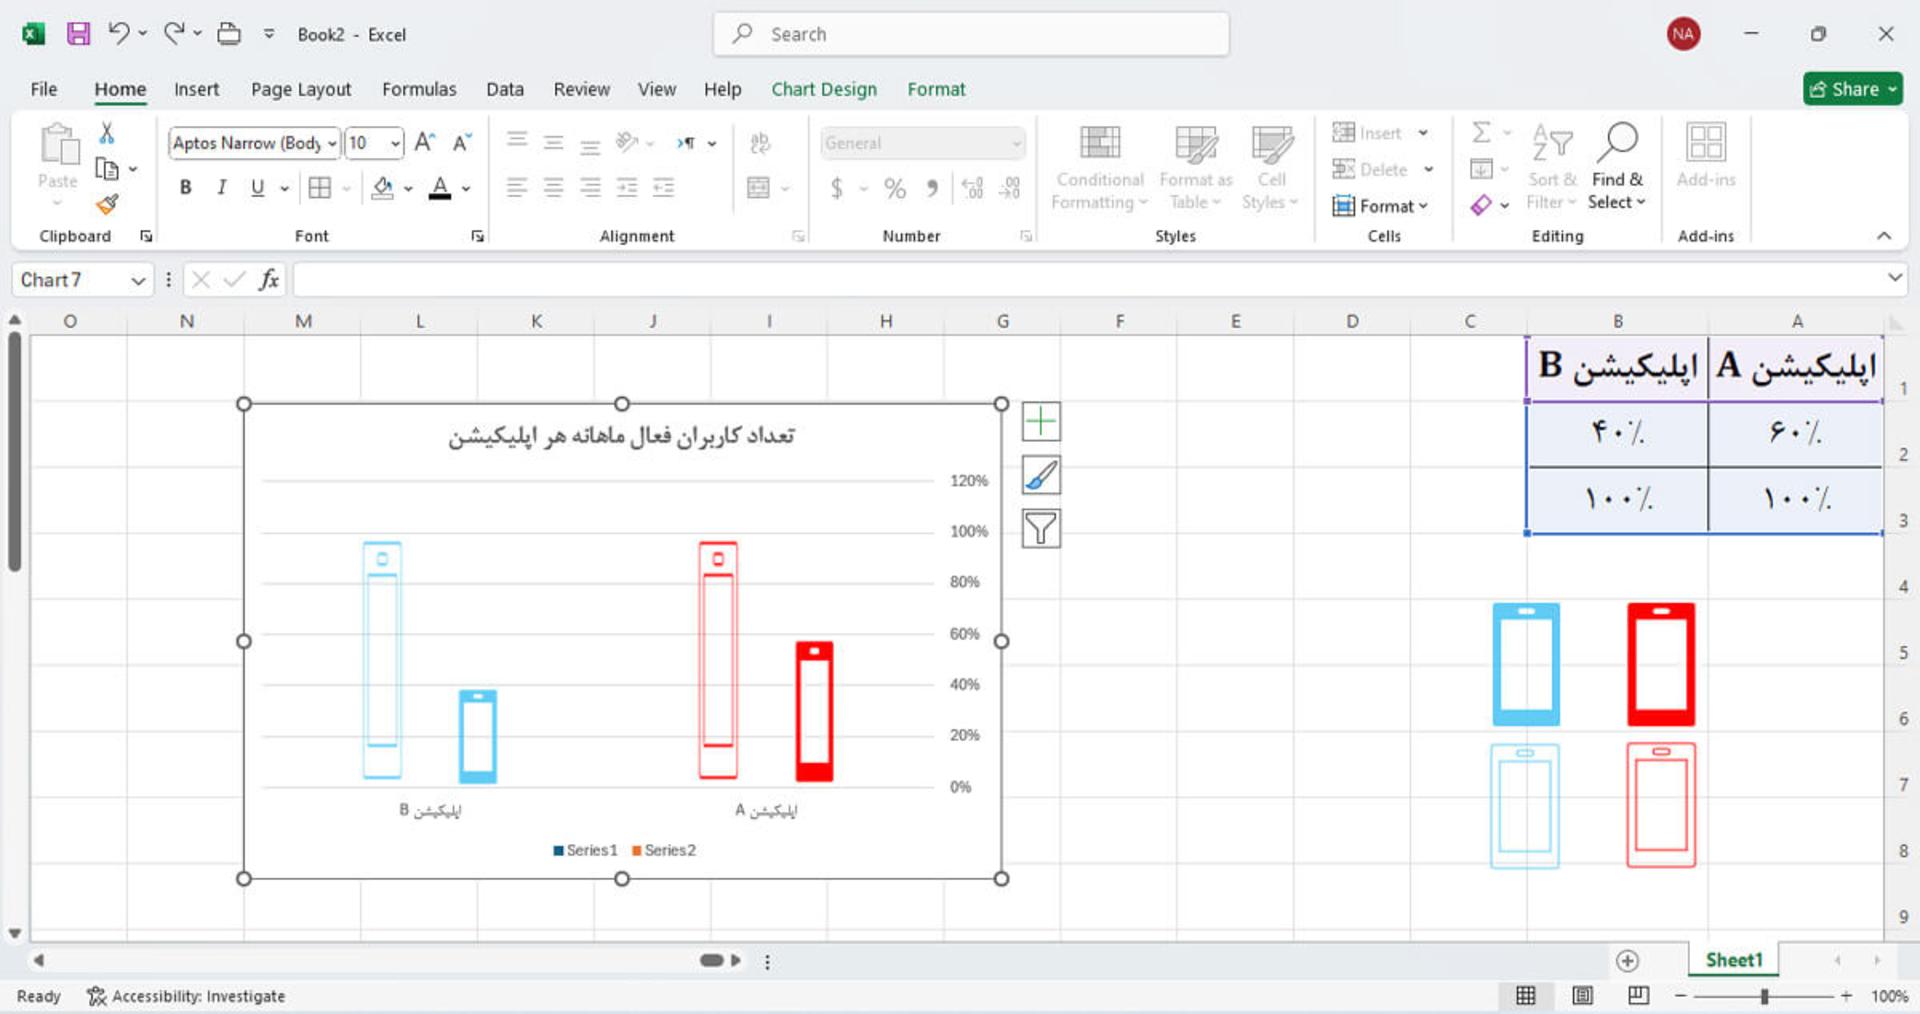Activate the Format Painter brush
The width and height of the screenshot is (1920, 1014).
point(107,204)
